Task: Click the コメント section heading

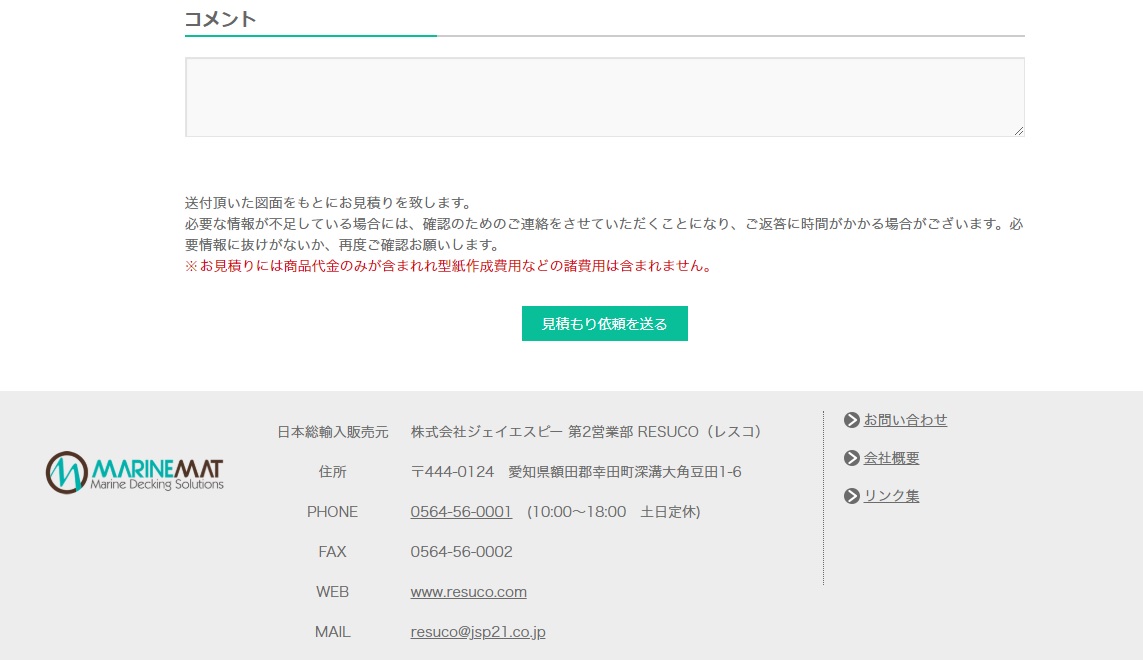Action: click(x=221, y=19)
